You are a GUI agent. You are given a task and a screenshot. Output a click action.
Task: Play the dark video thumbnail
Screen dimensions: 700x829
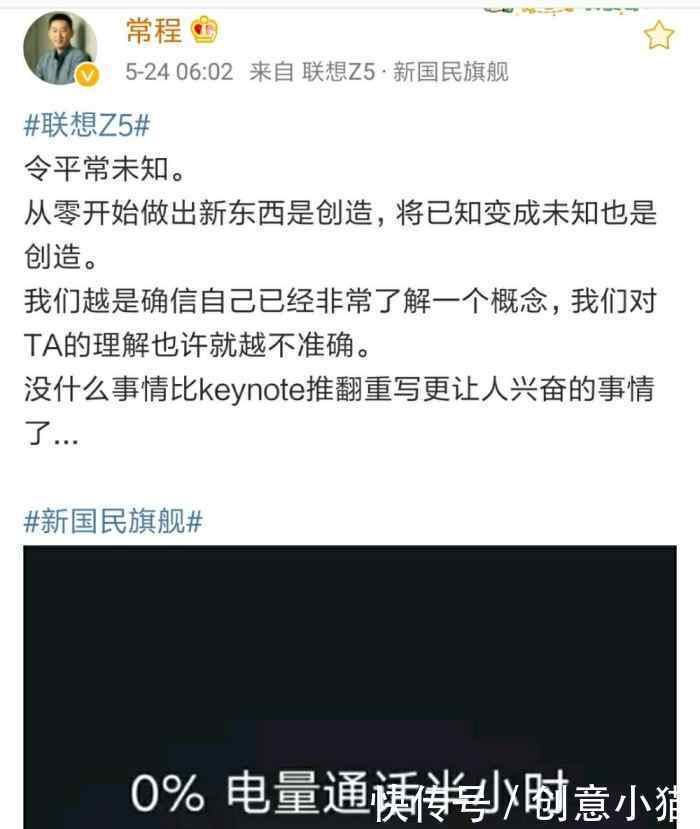[x=349, y=687]
